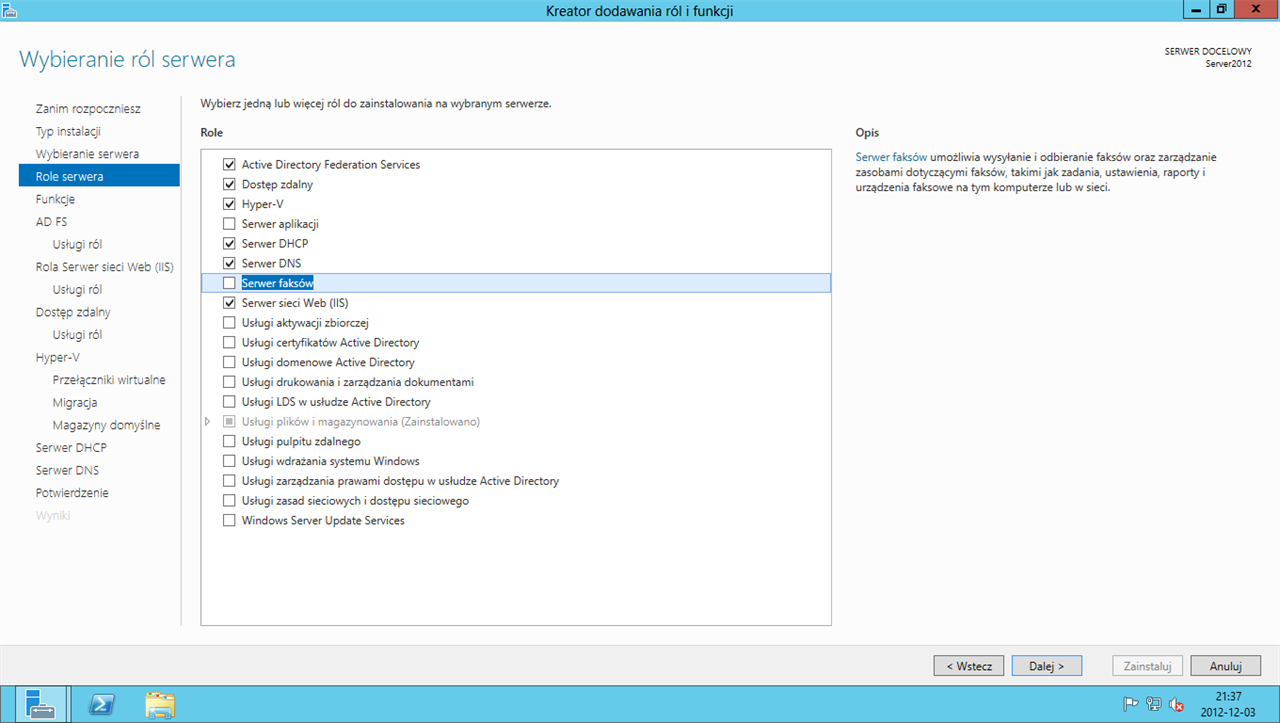Open Przełączniki wirtualne step

pos(109,380)
